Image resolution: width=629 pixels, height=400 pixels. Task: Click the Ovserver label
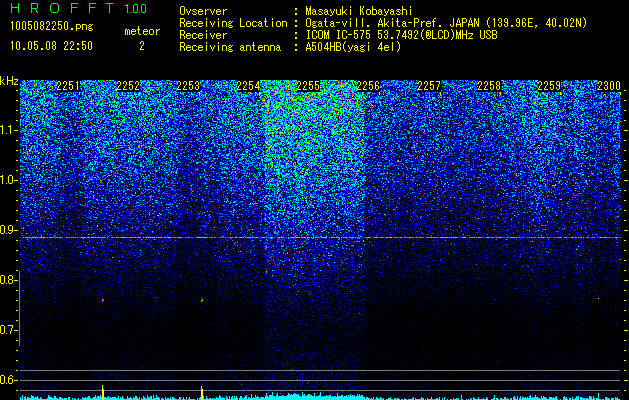203,12
